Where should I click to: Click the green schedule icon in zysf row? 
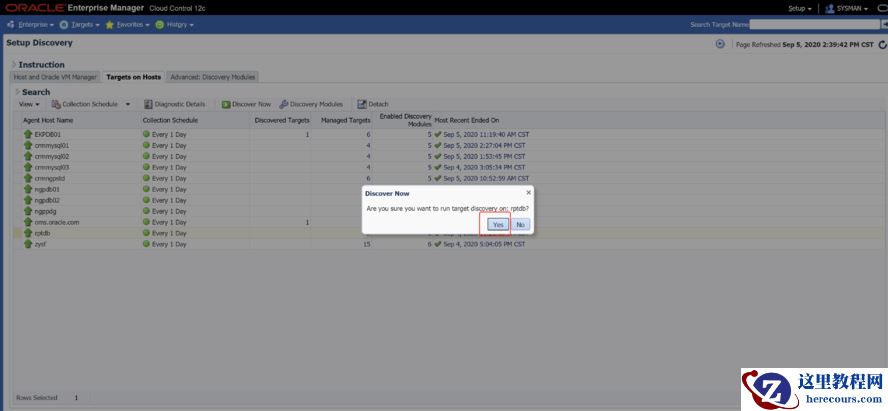tap(146, 244)
